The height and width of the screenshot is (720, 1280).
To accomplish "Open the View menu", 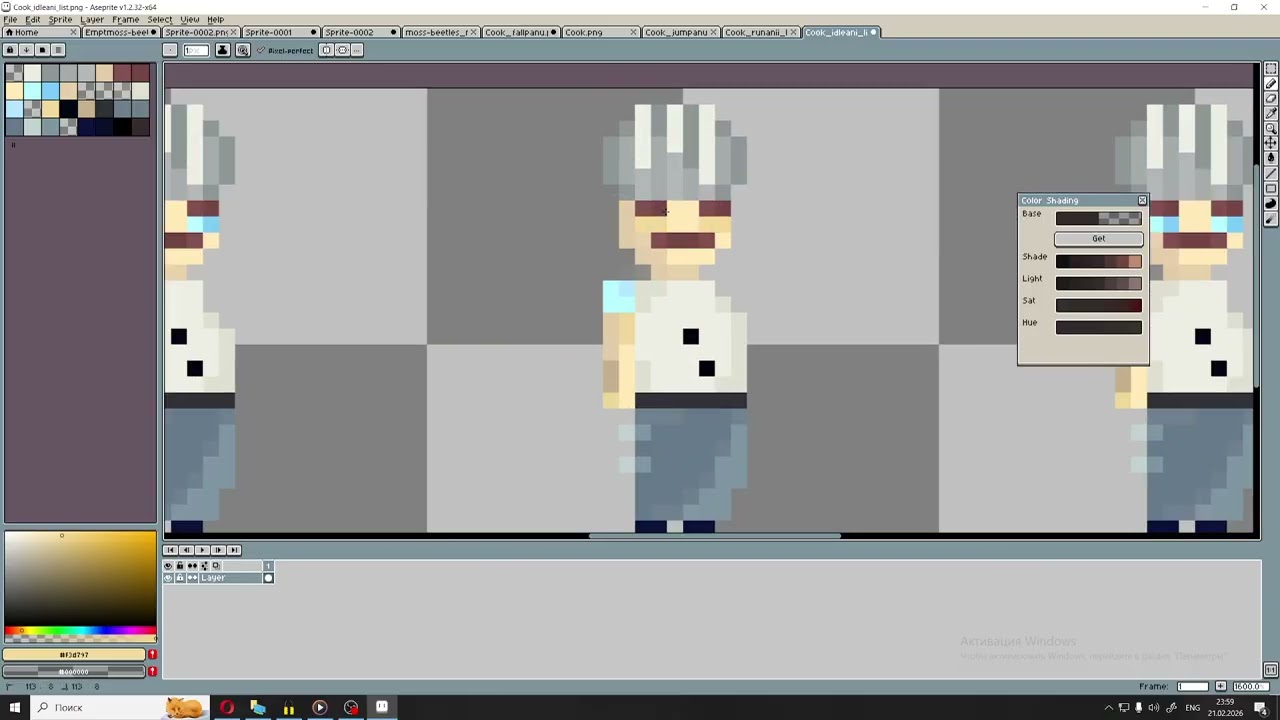I will pyautogui.click(x=189, y=19).
